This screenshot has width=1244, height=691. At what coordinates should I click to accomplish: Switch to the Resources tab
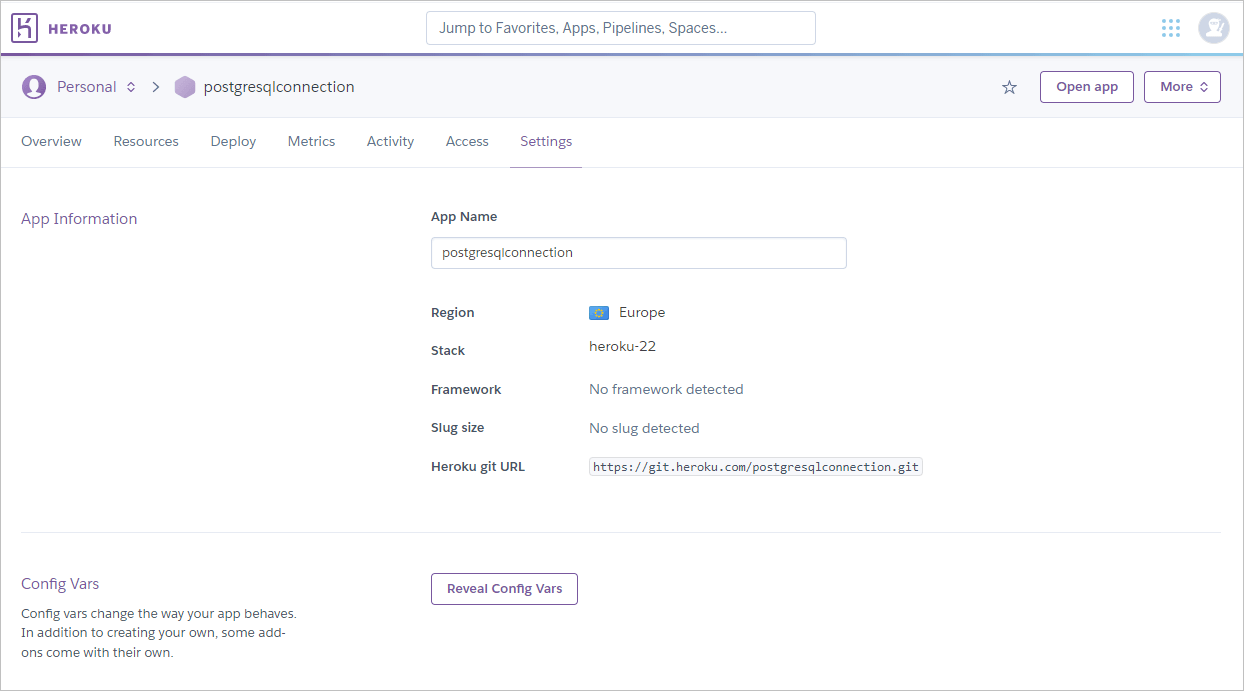point(145,141)
